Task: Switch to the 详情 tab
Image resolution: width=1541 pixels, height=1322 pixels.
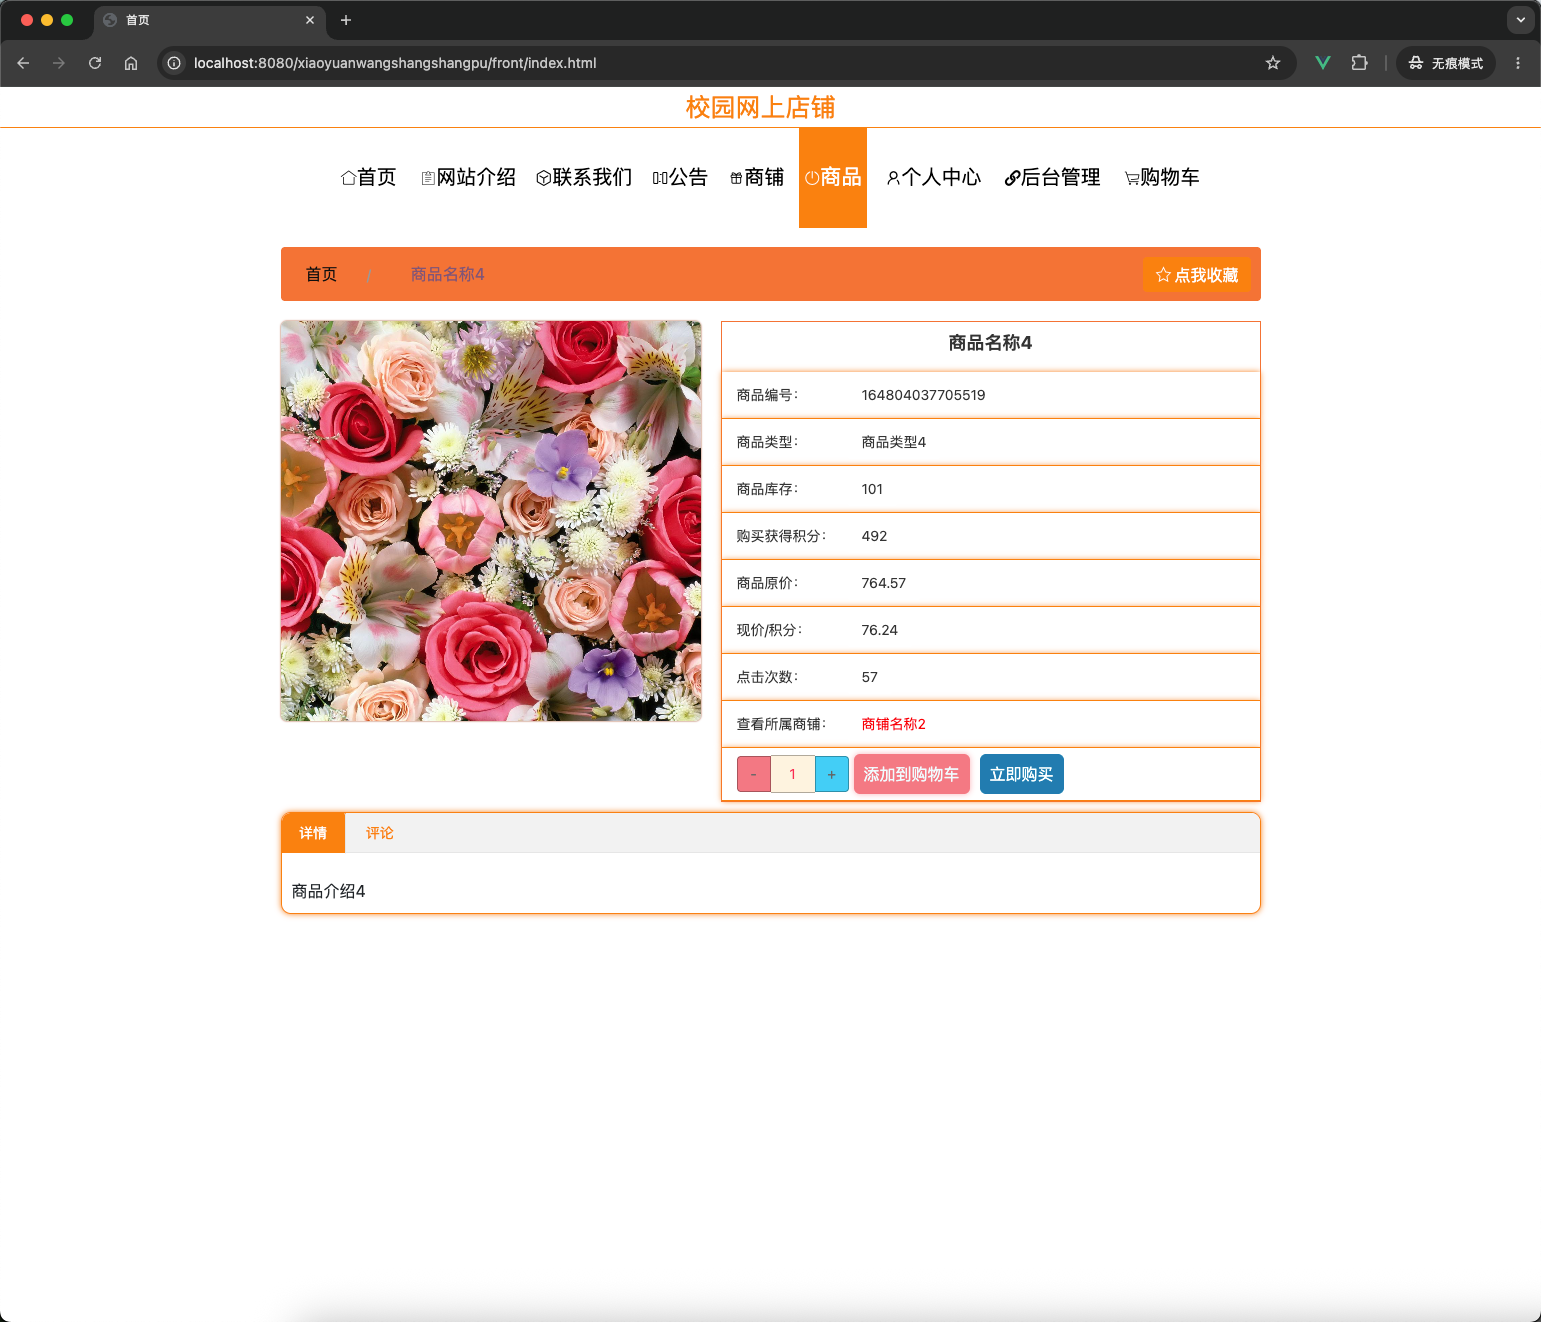Action: tap(313, 833)
